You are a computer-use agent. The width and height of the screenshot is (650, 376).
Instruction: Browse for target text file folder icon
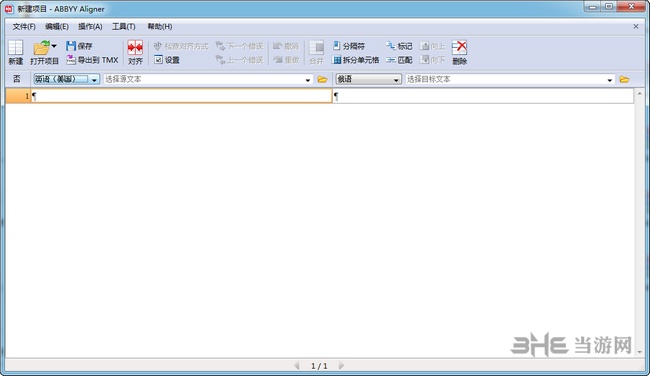click(x=624, y=79)
